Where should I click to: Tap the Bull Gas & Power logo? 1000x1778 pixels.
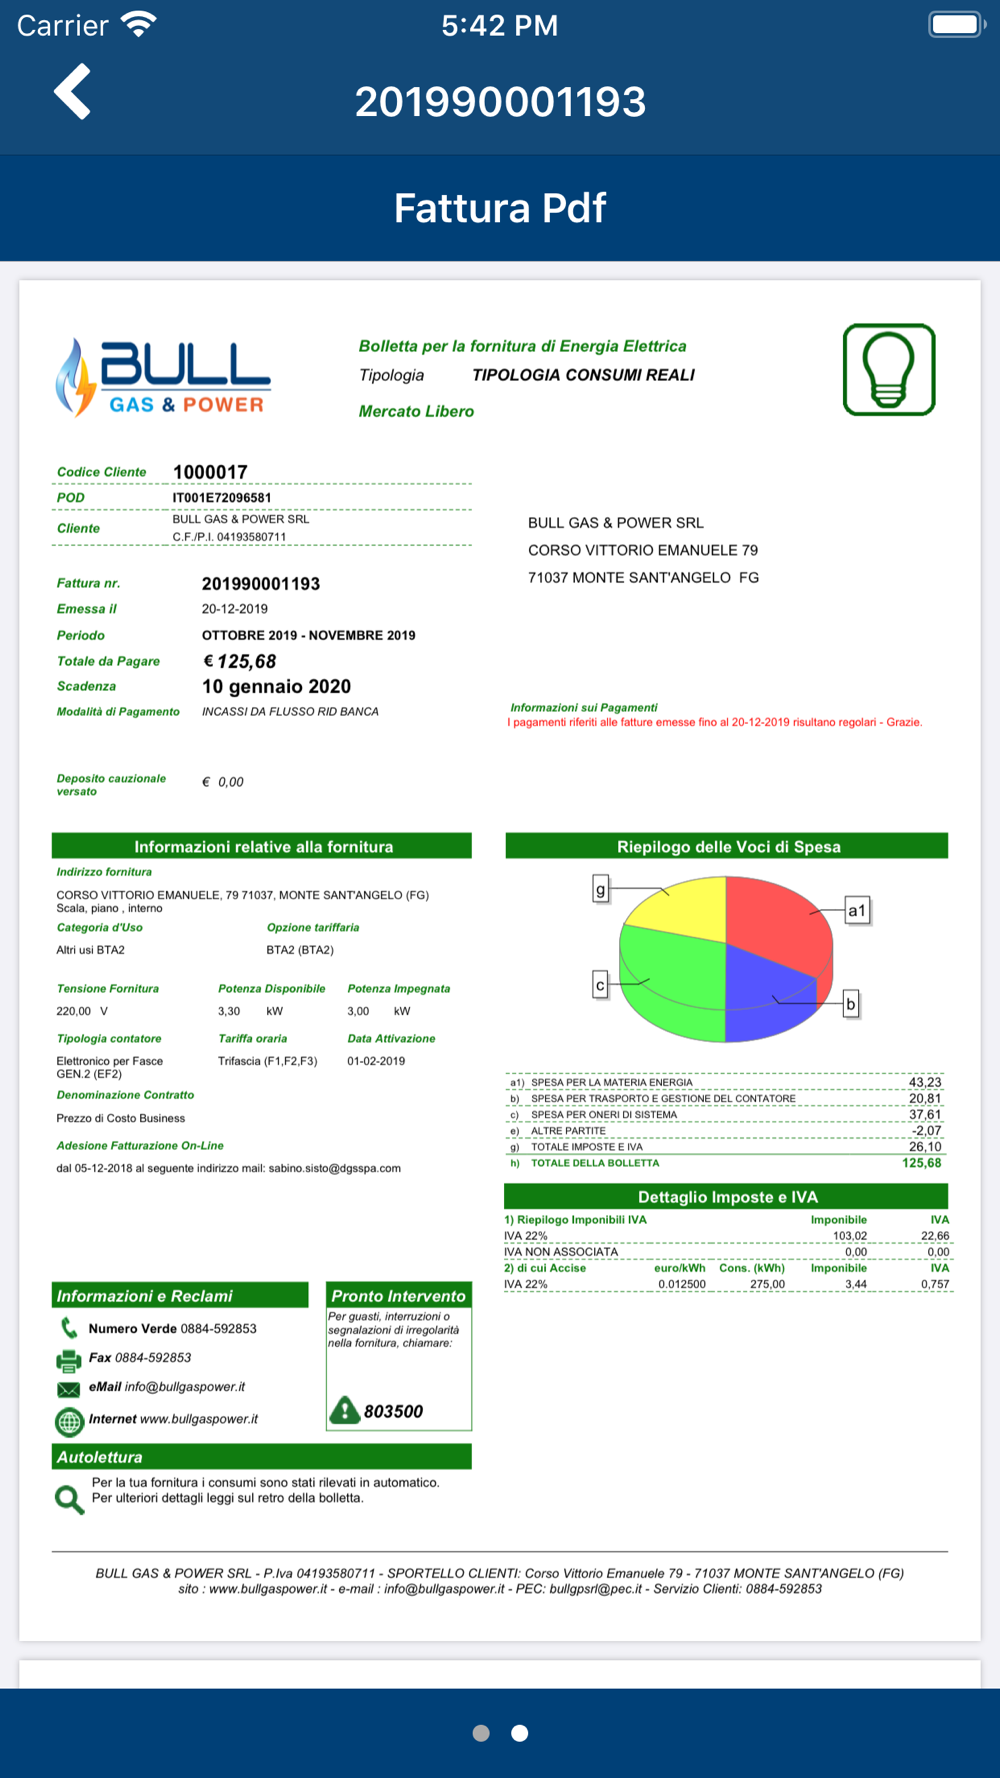tap(163, 377)
